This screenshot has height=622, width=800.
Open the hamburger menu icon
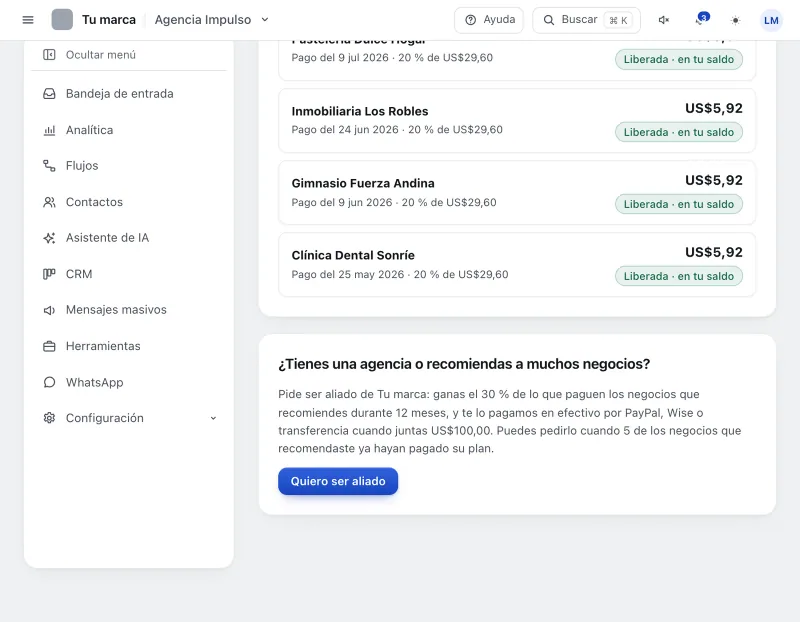tap(28, 20)
